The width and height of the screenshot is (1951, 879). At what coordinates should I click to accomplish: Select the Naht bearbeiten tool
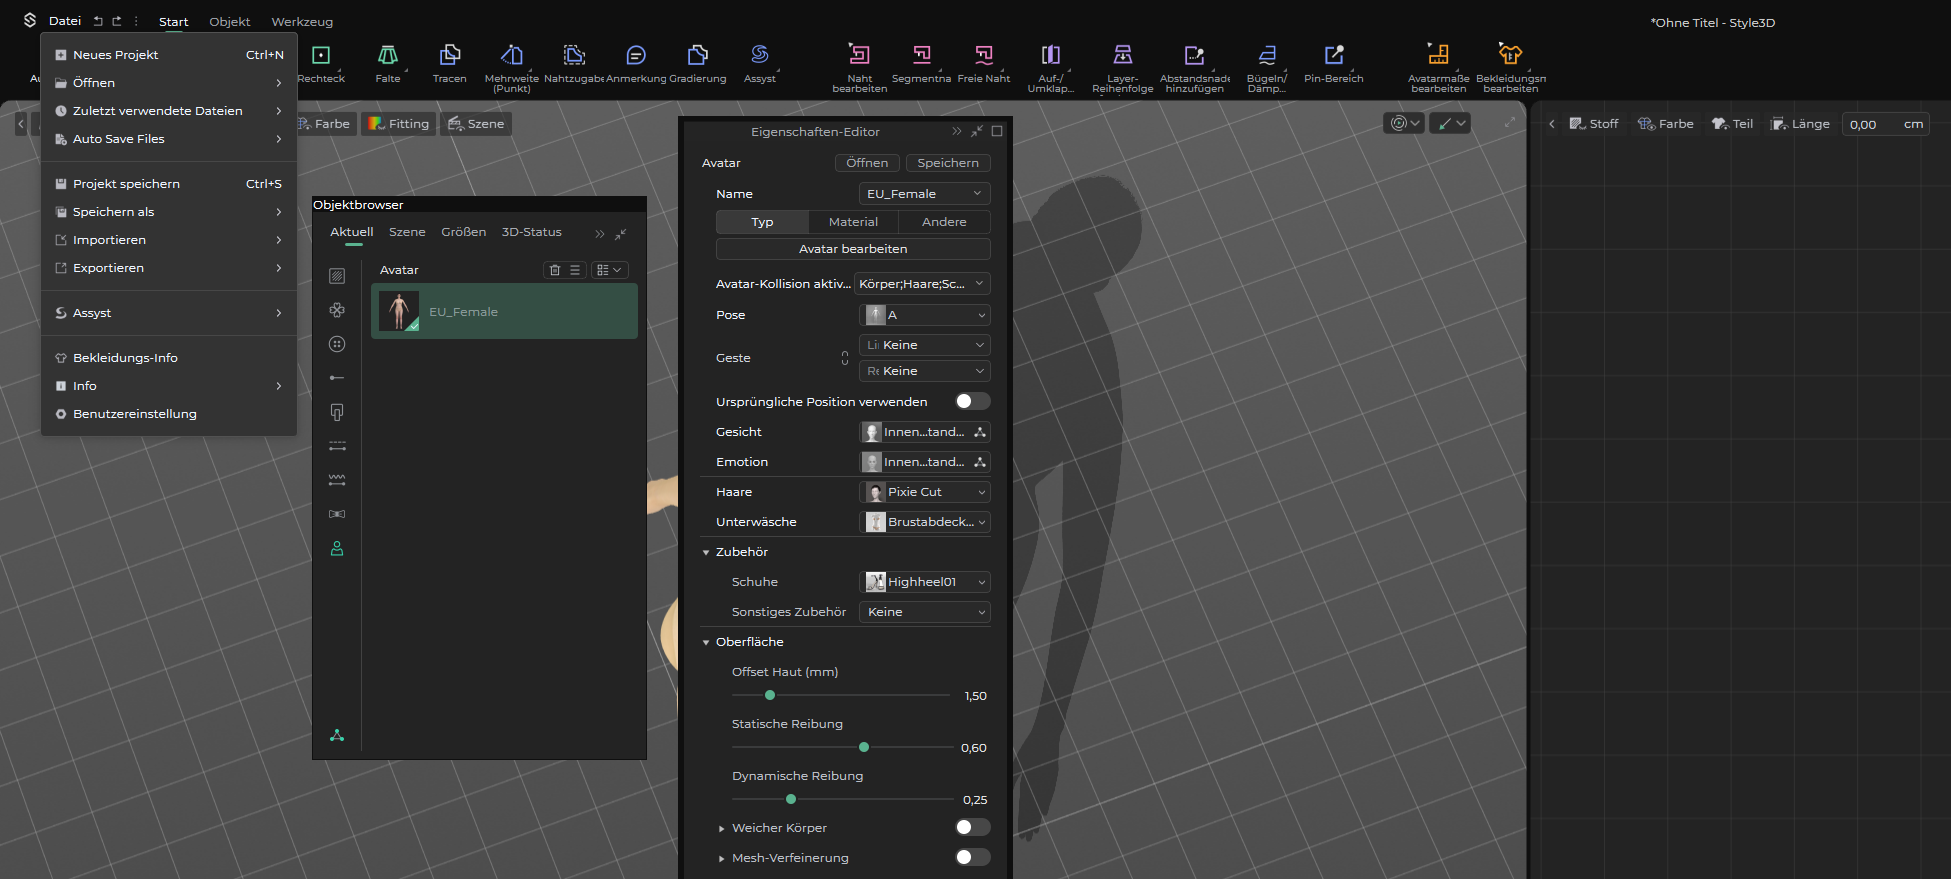coord(860,67)
